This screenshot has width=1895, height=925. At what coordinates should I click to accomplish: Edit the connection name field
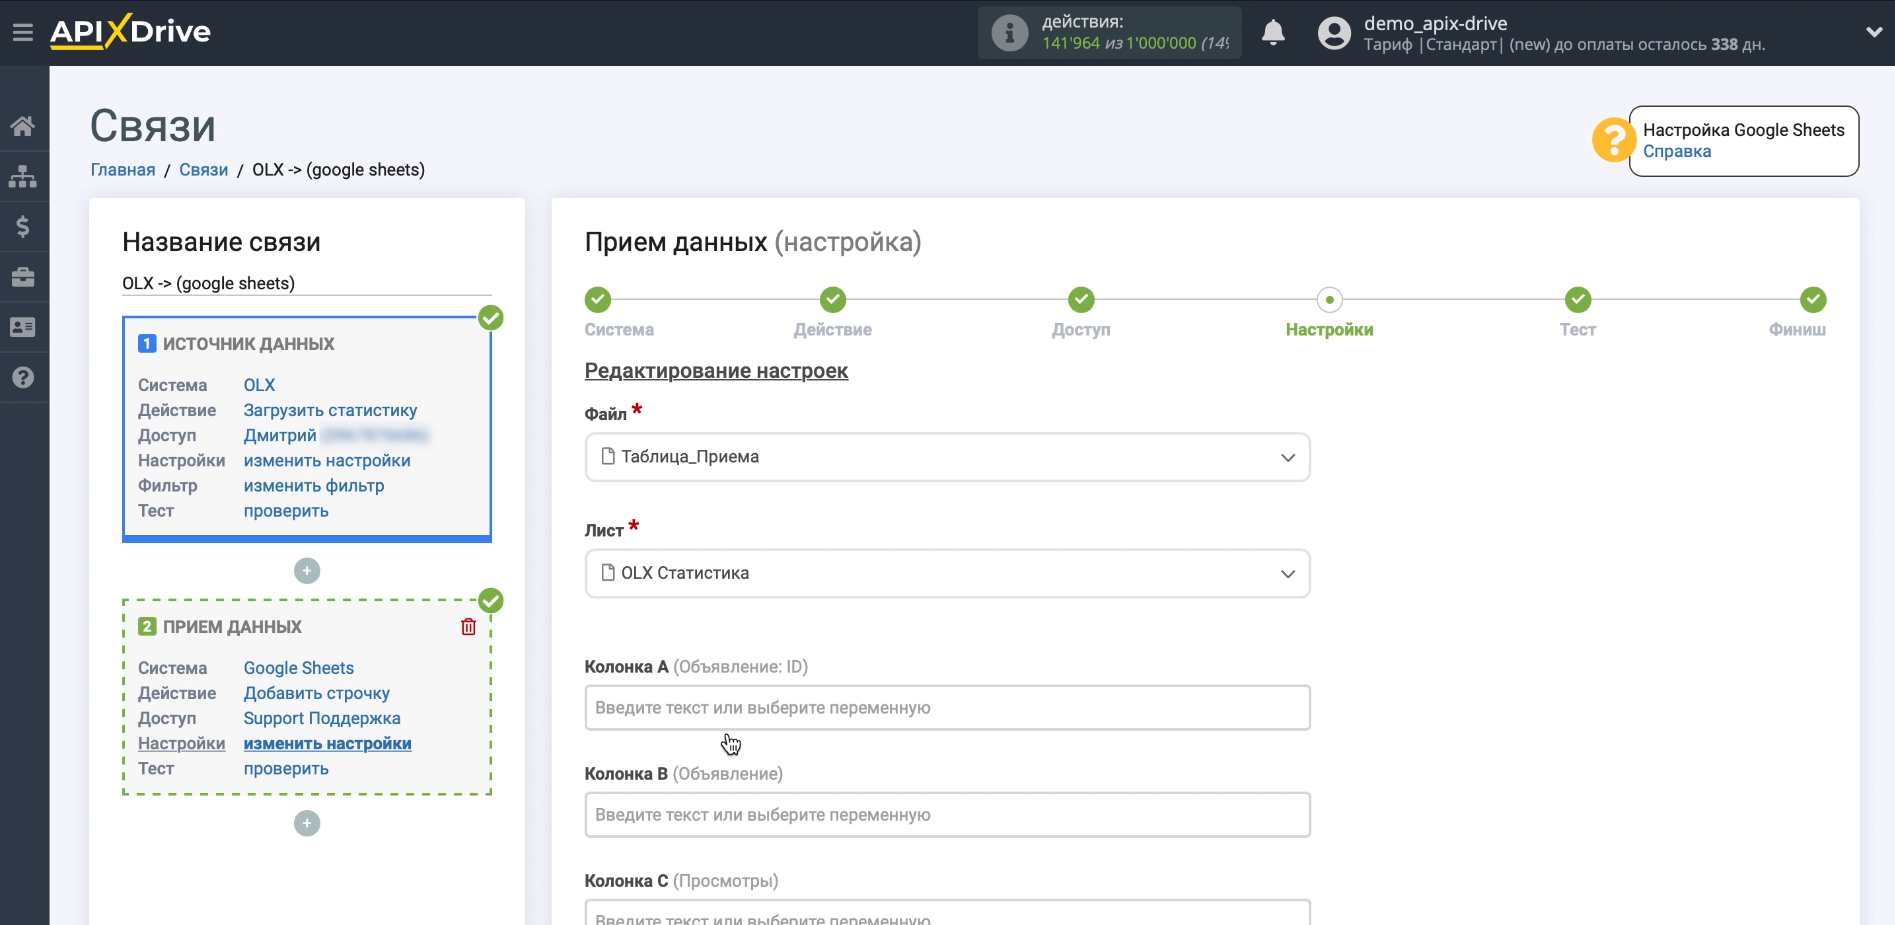pos(307,283)
